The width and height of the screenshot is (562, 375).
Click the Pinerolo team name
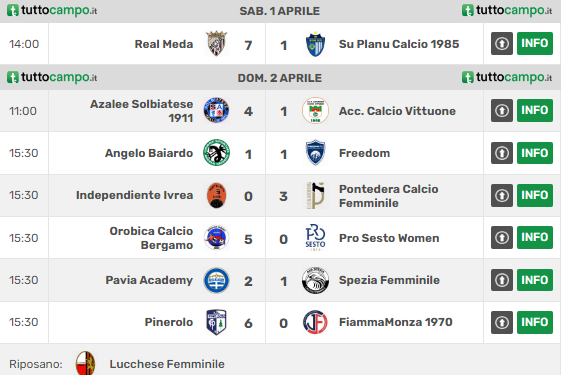tap(169, 322)
